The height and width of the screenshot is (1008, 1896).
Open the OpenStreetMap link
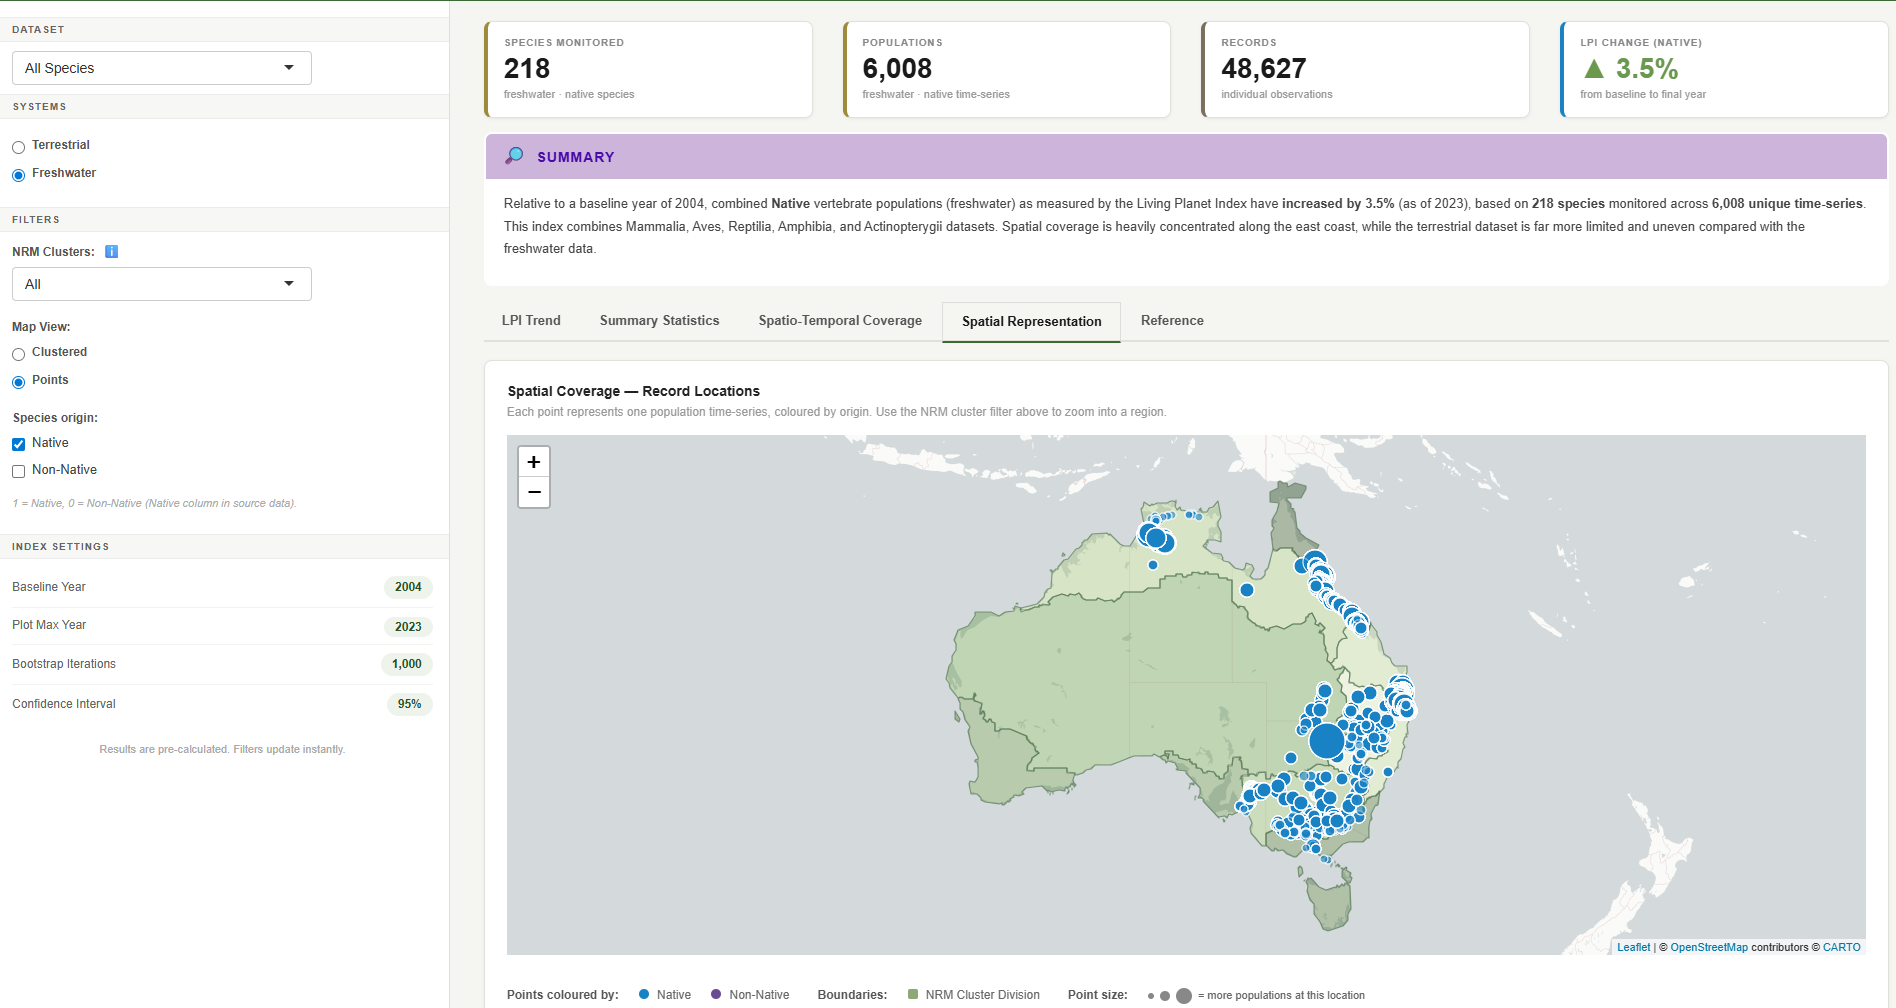[1709, 947]
